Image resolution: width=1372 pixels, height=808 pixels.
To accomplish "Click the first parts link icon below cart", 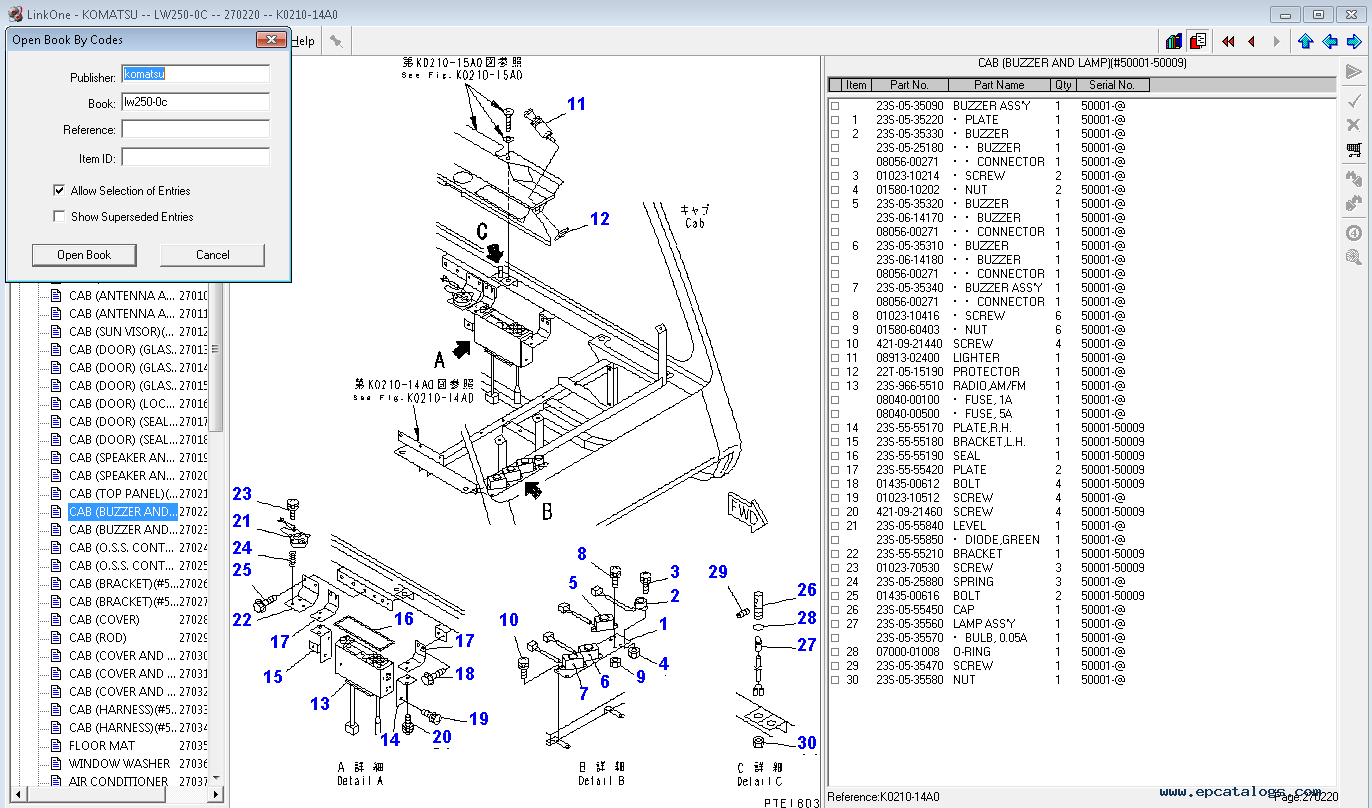I will (x=1353, y=180).
